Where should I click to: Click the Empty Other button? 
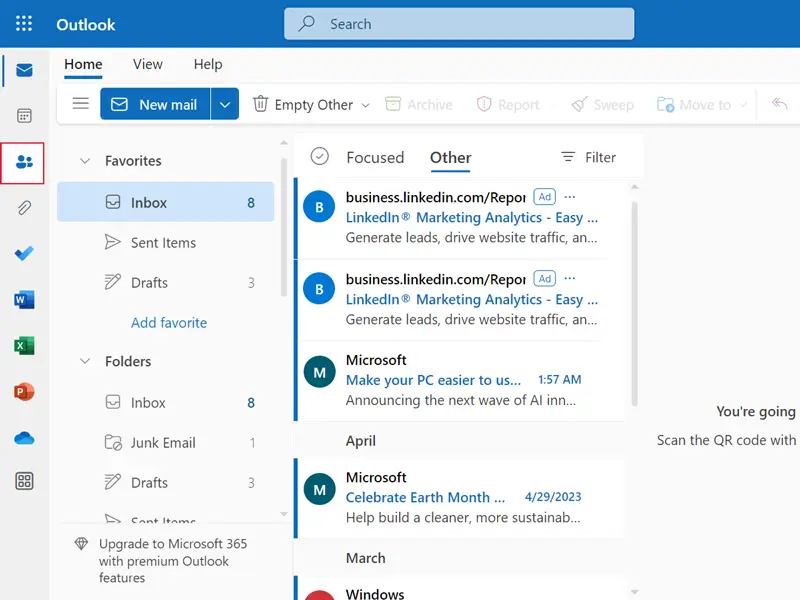[x=303, y=105]
